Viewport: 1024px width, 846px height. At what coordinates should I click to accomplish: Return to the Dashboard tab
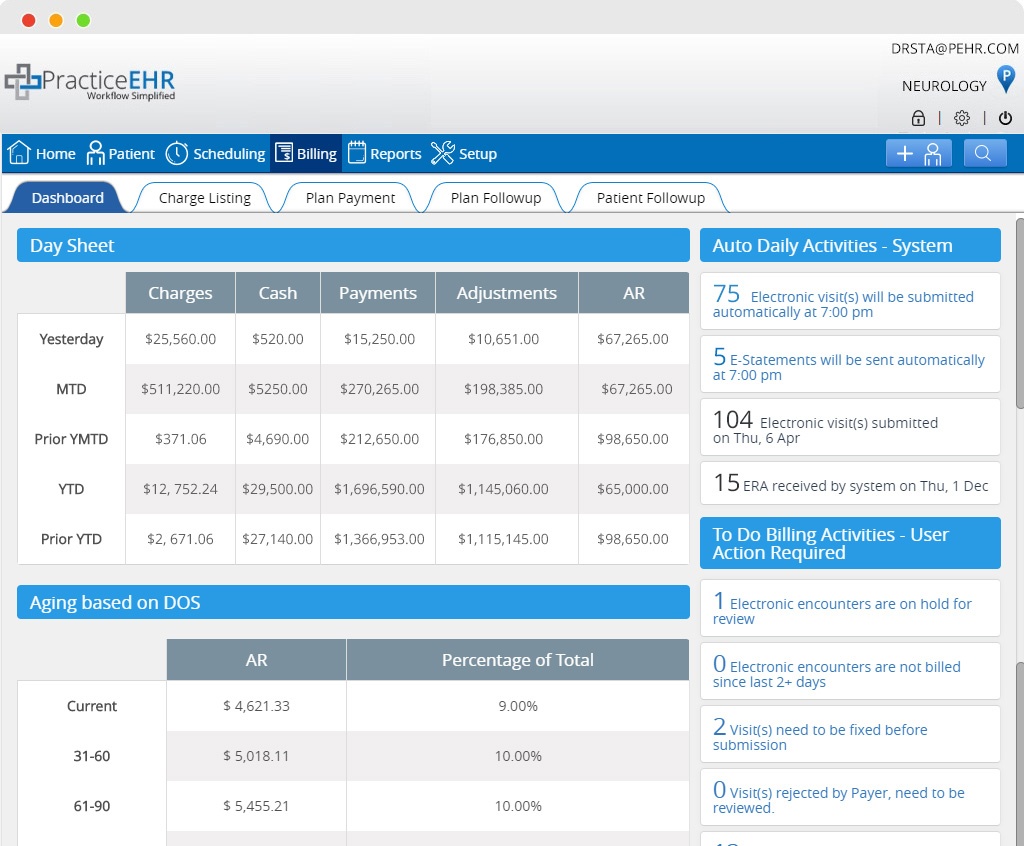pos(65,197)
